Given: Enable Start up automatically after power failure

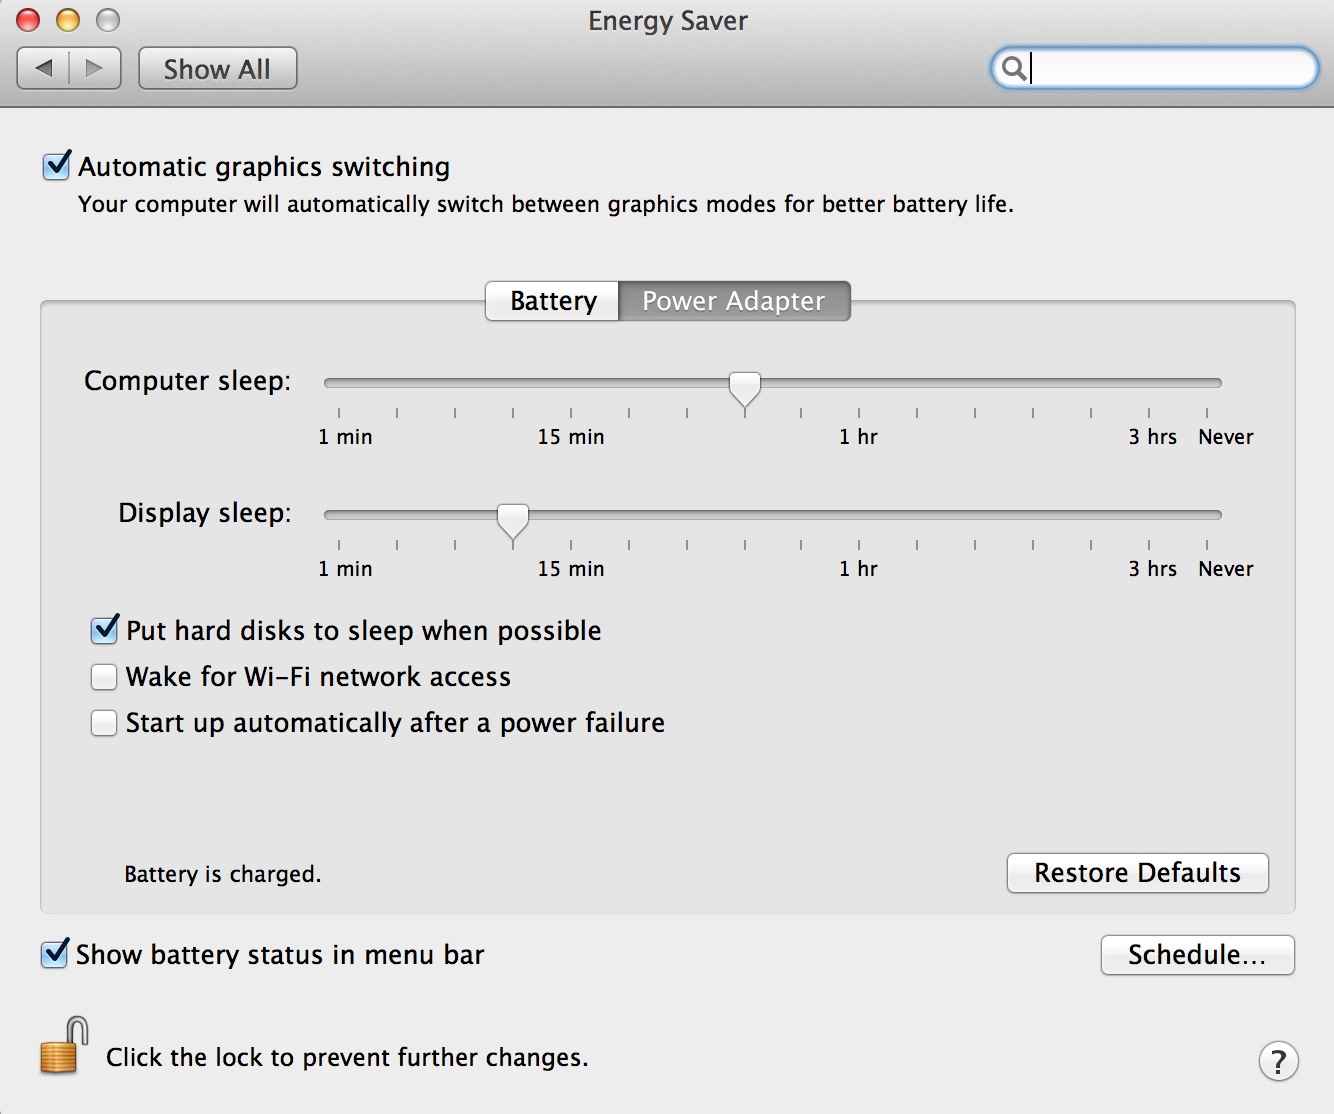Looking at the screenshot, I should 105,723.
